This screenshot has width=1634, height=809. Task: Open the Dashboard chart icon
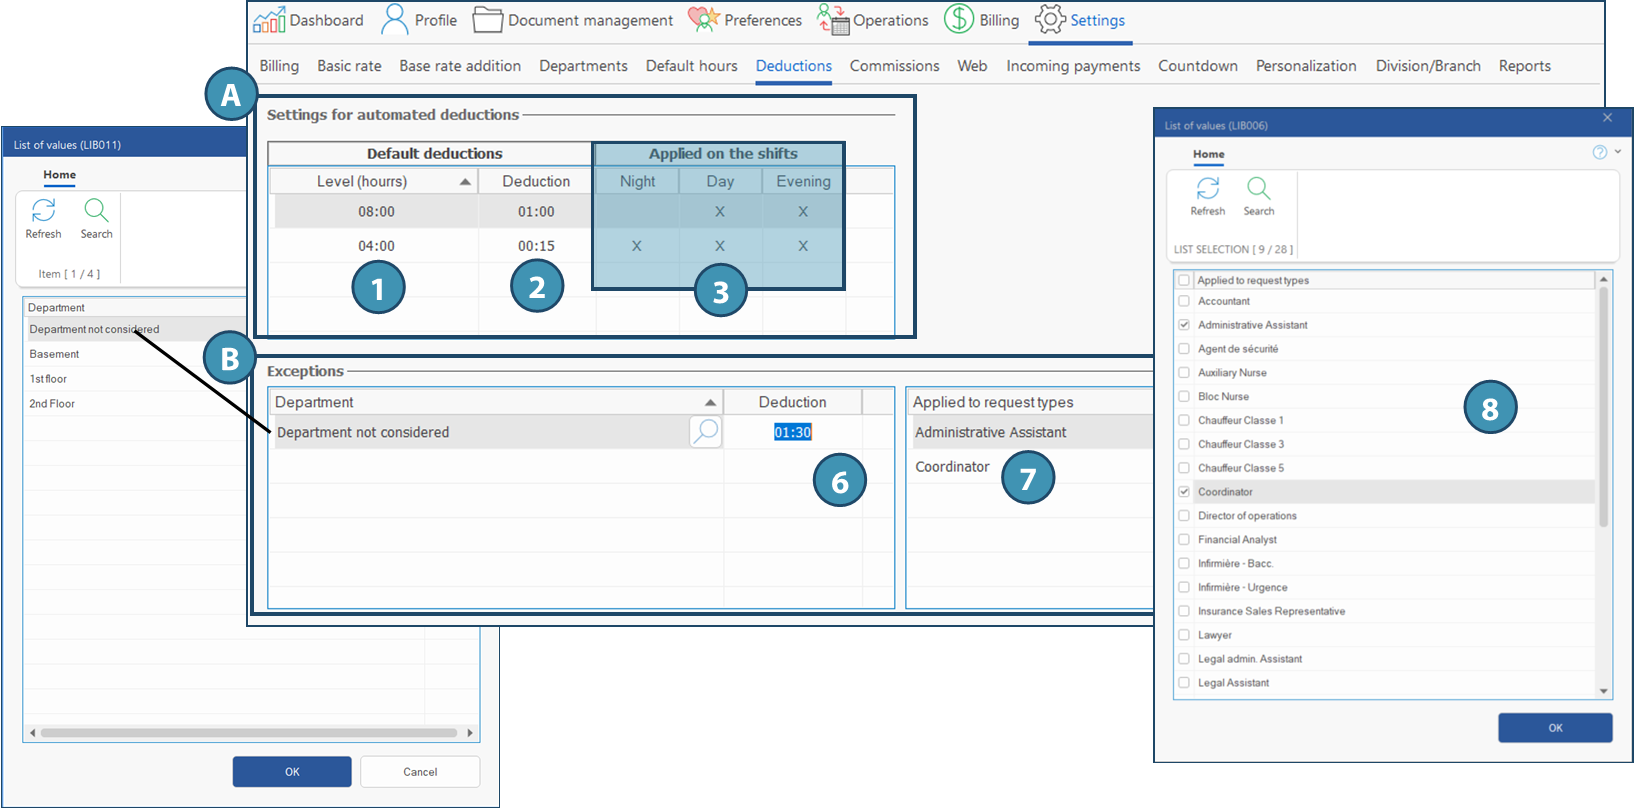(x=269, y=20)
